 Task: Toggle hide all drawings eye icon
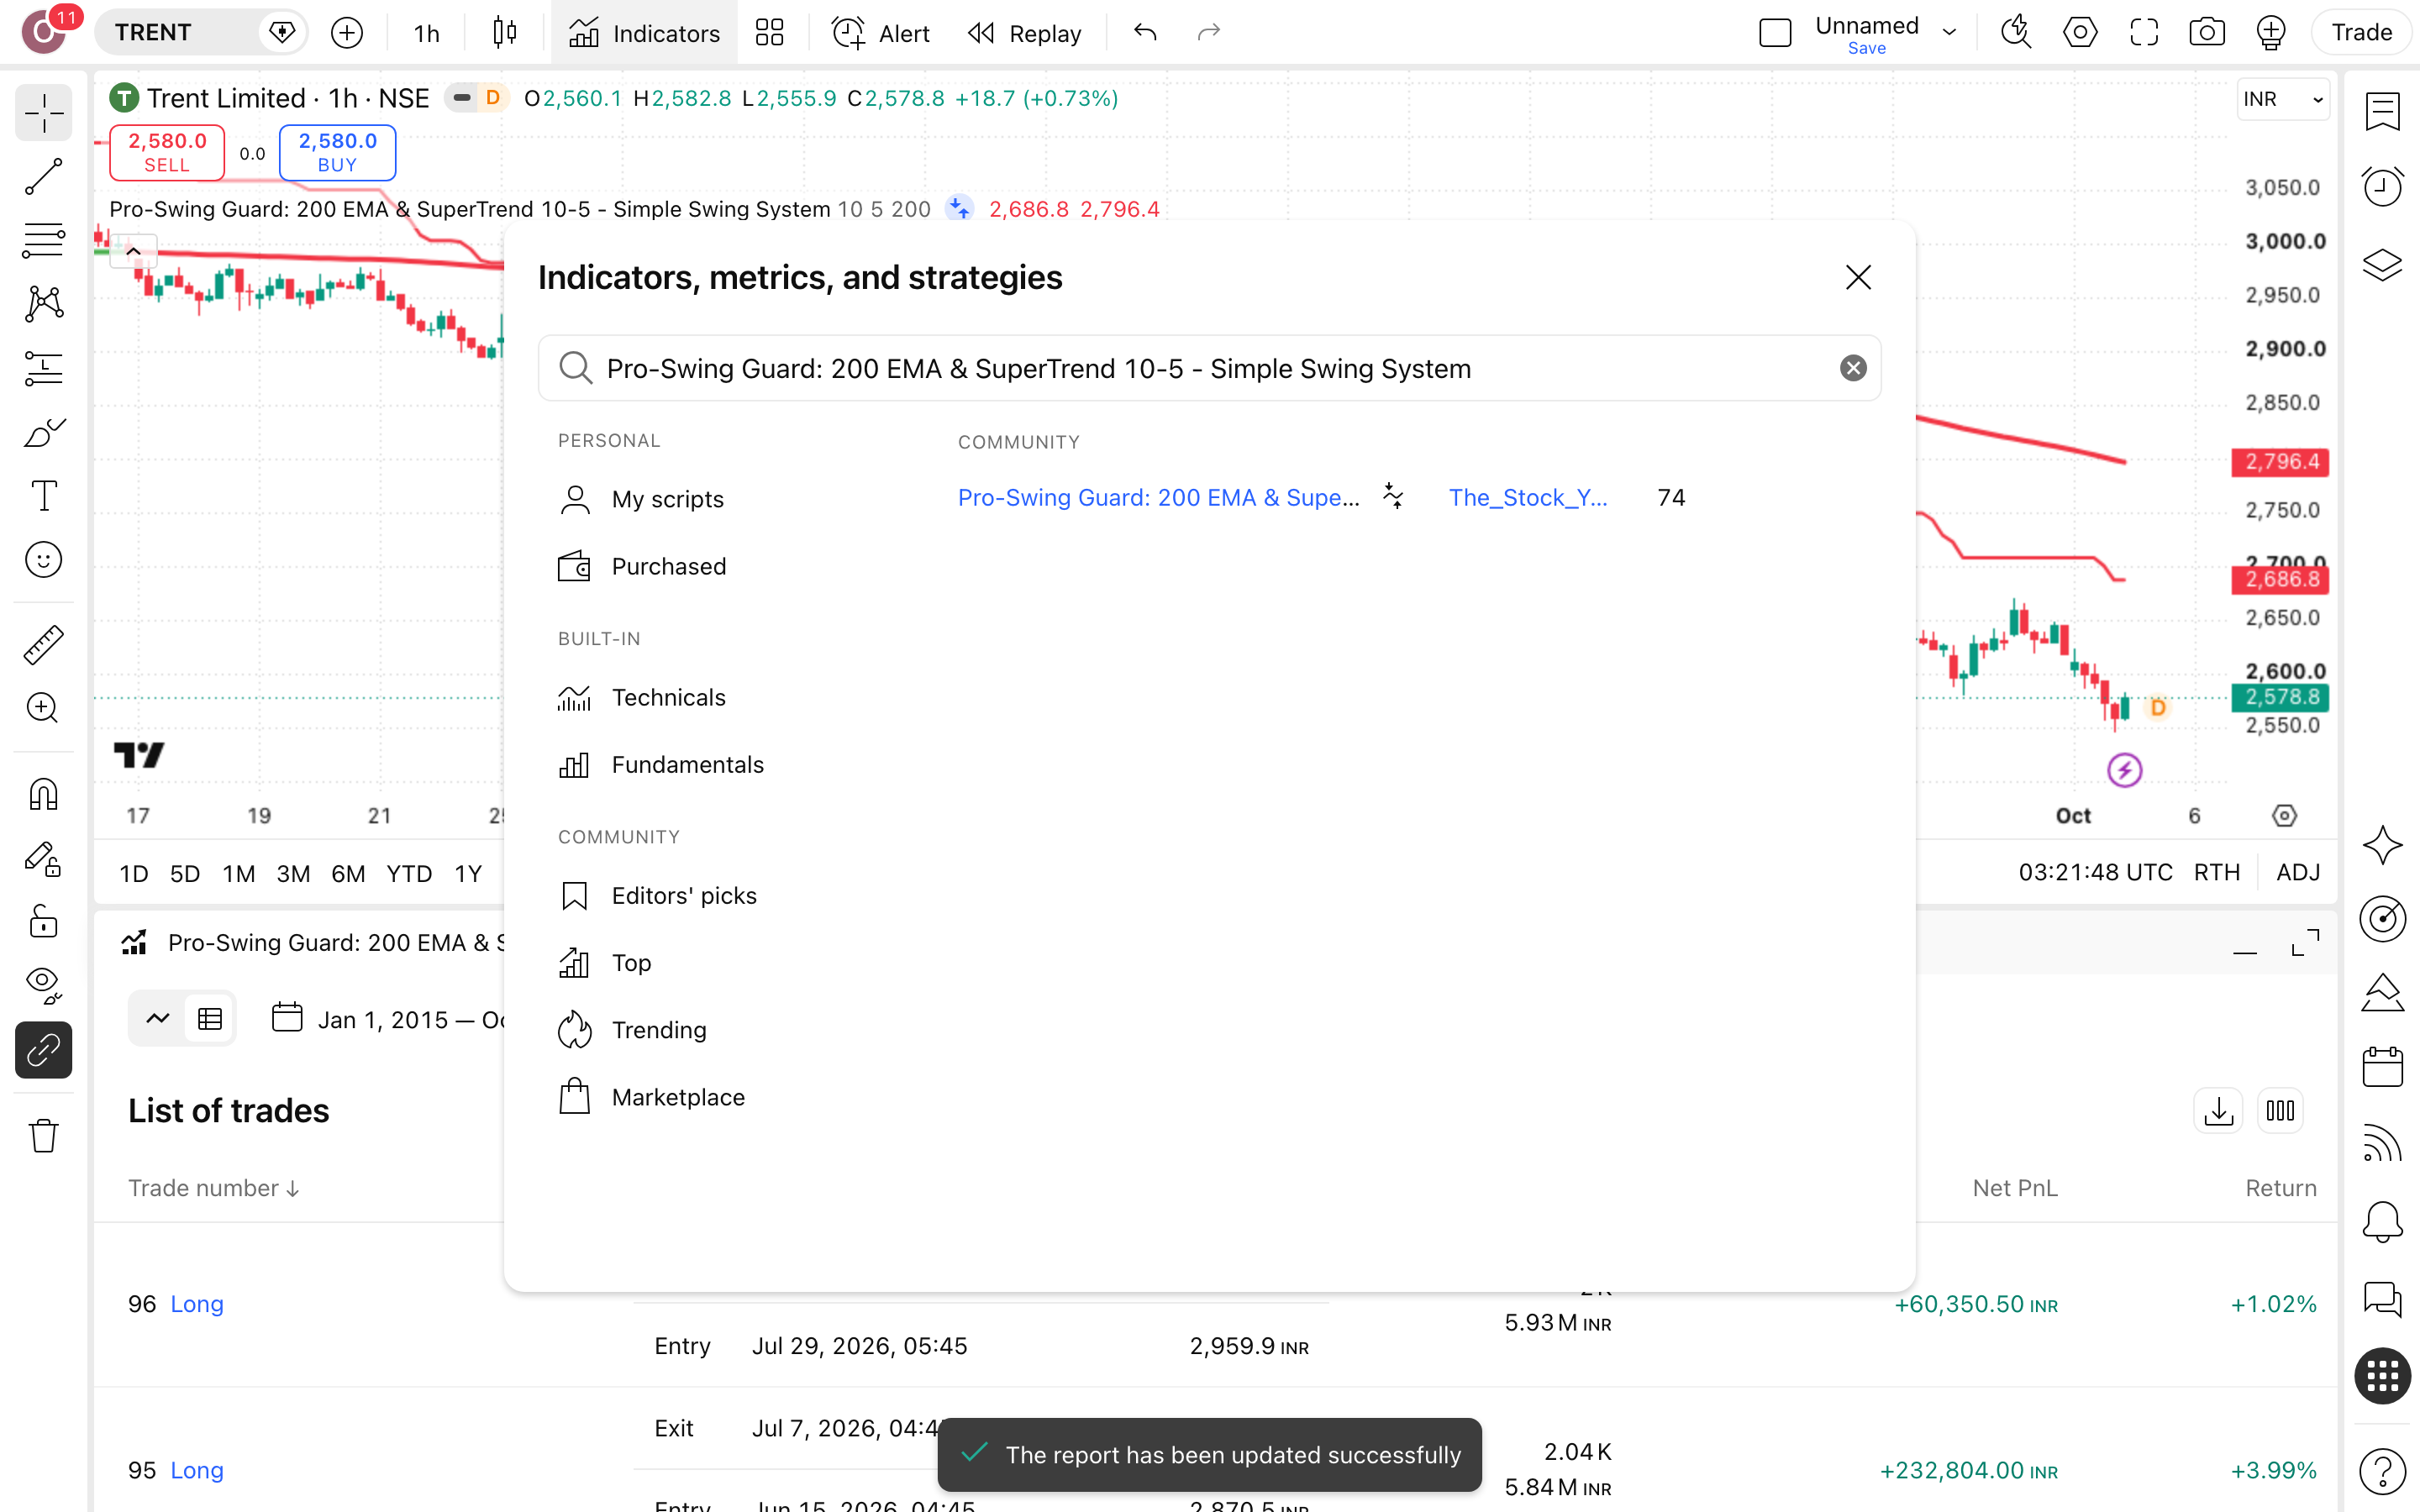click(43, 986)
